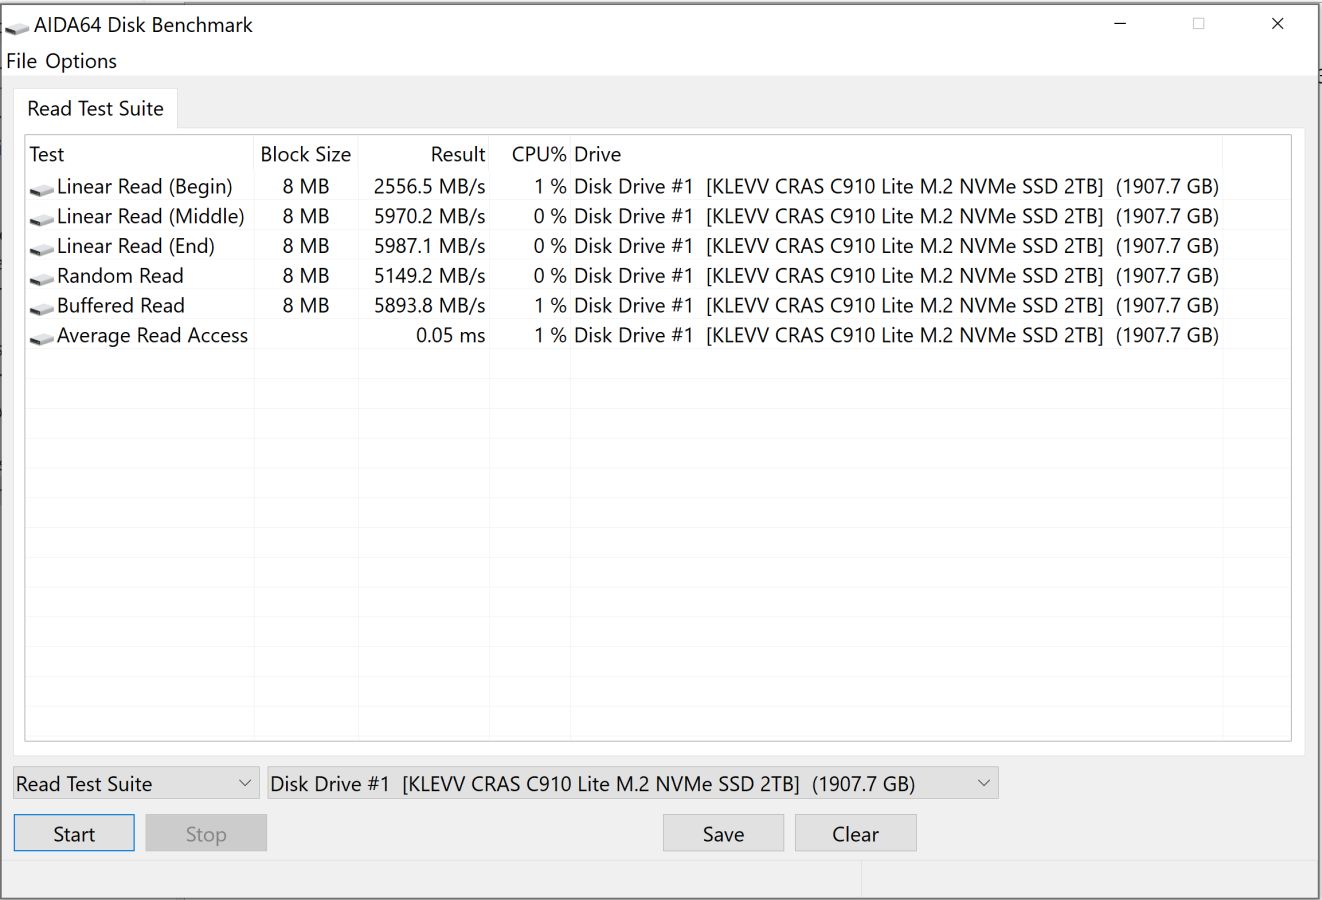The image size is (1322, 900).
Task: Click the 5893.8 MB/s result value
Action: pos(430,306)
